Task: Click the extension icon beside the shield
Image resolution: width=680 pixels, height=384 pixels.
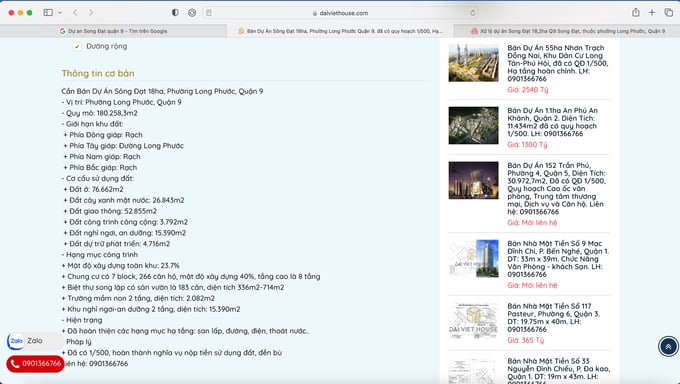Action: (192, 13)
